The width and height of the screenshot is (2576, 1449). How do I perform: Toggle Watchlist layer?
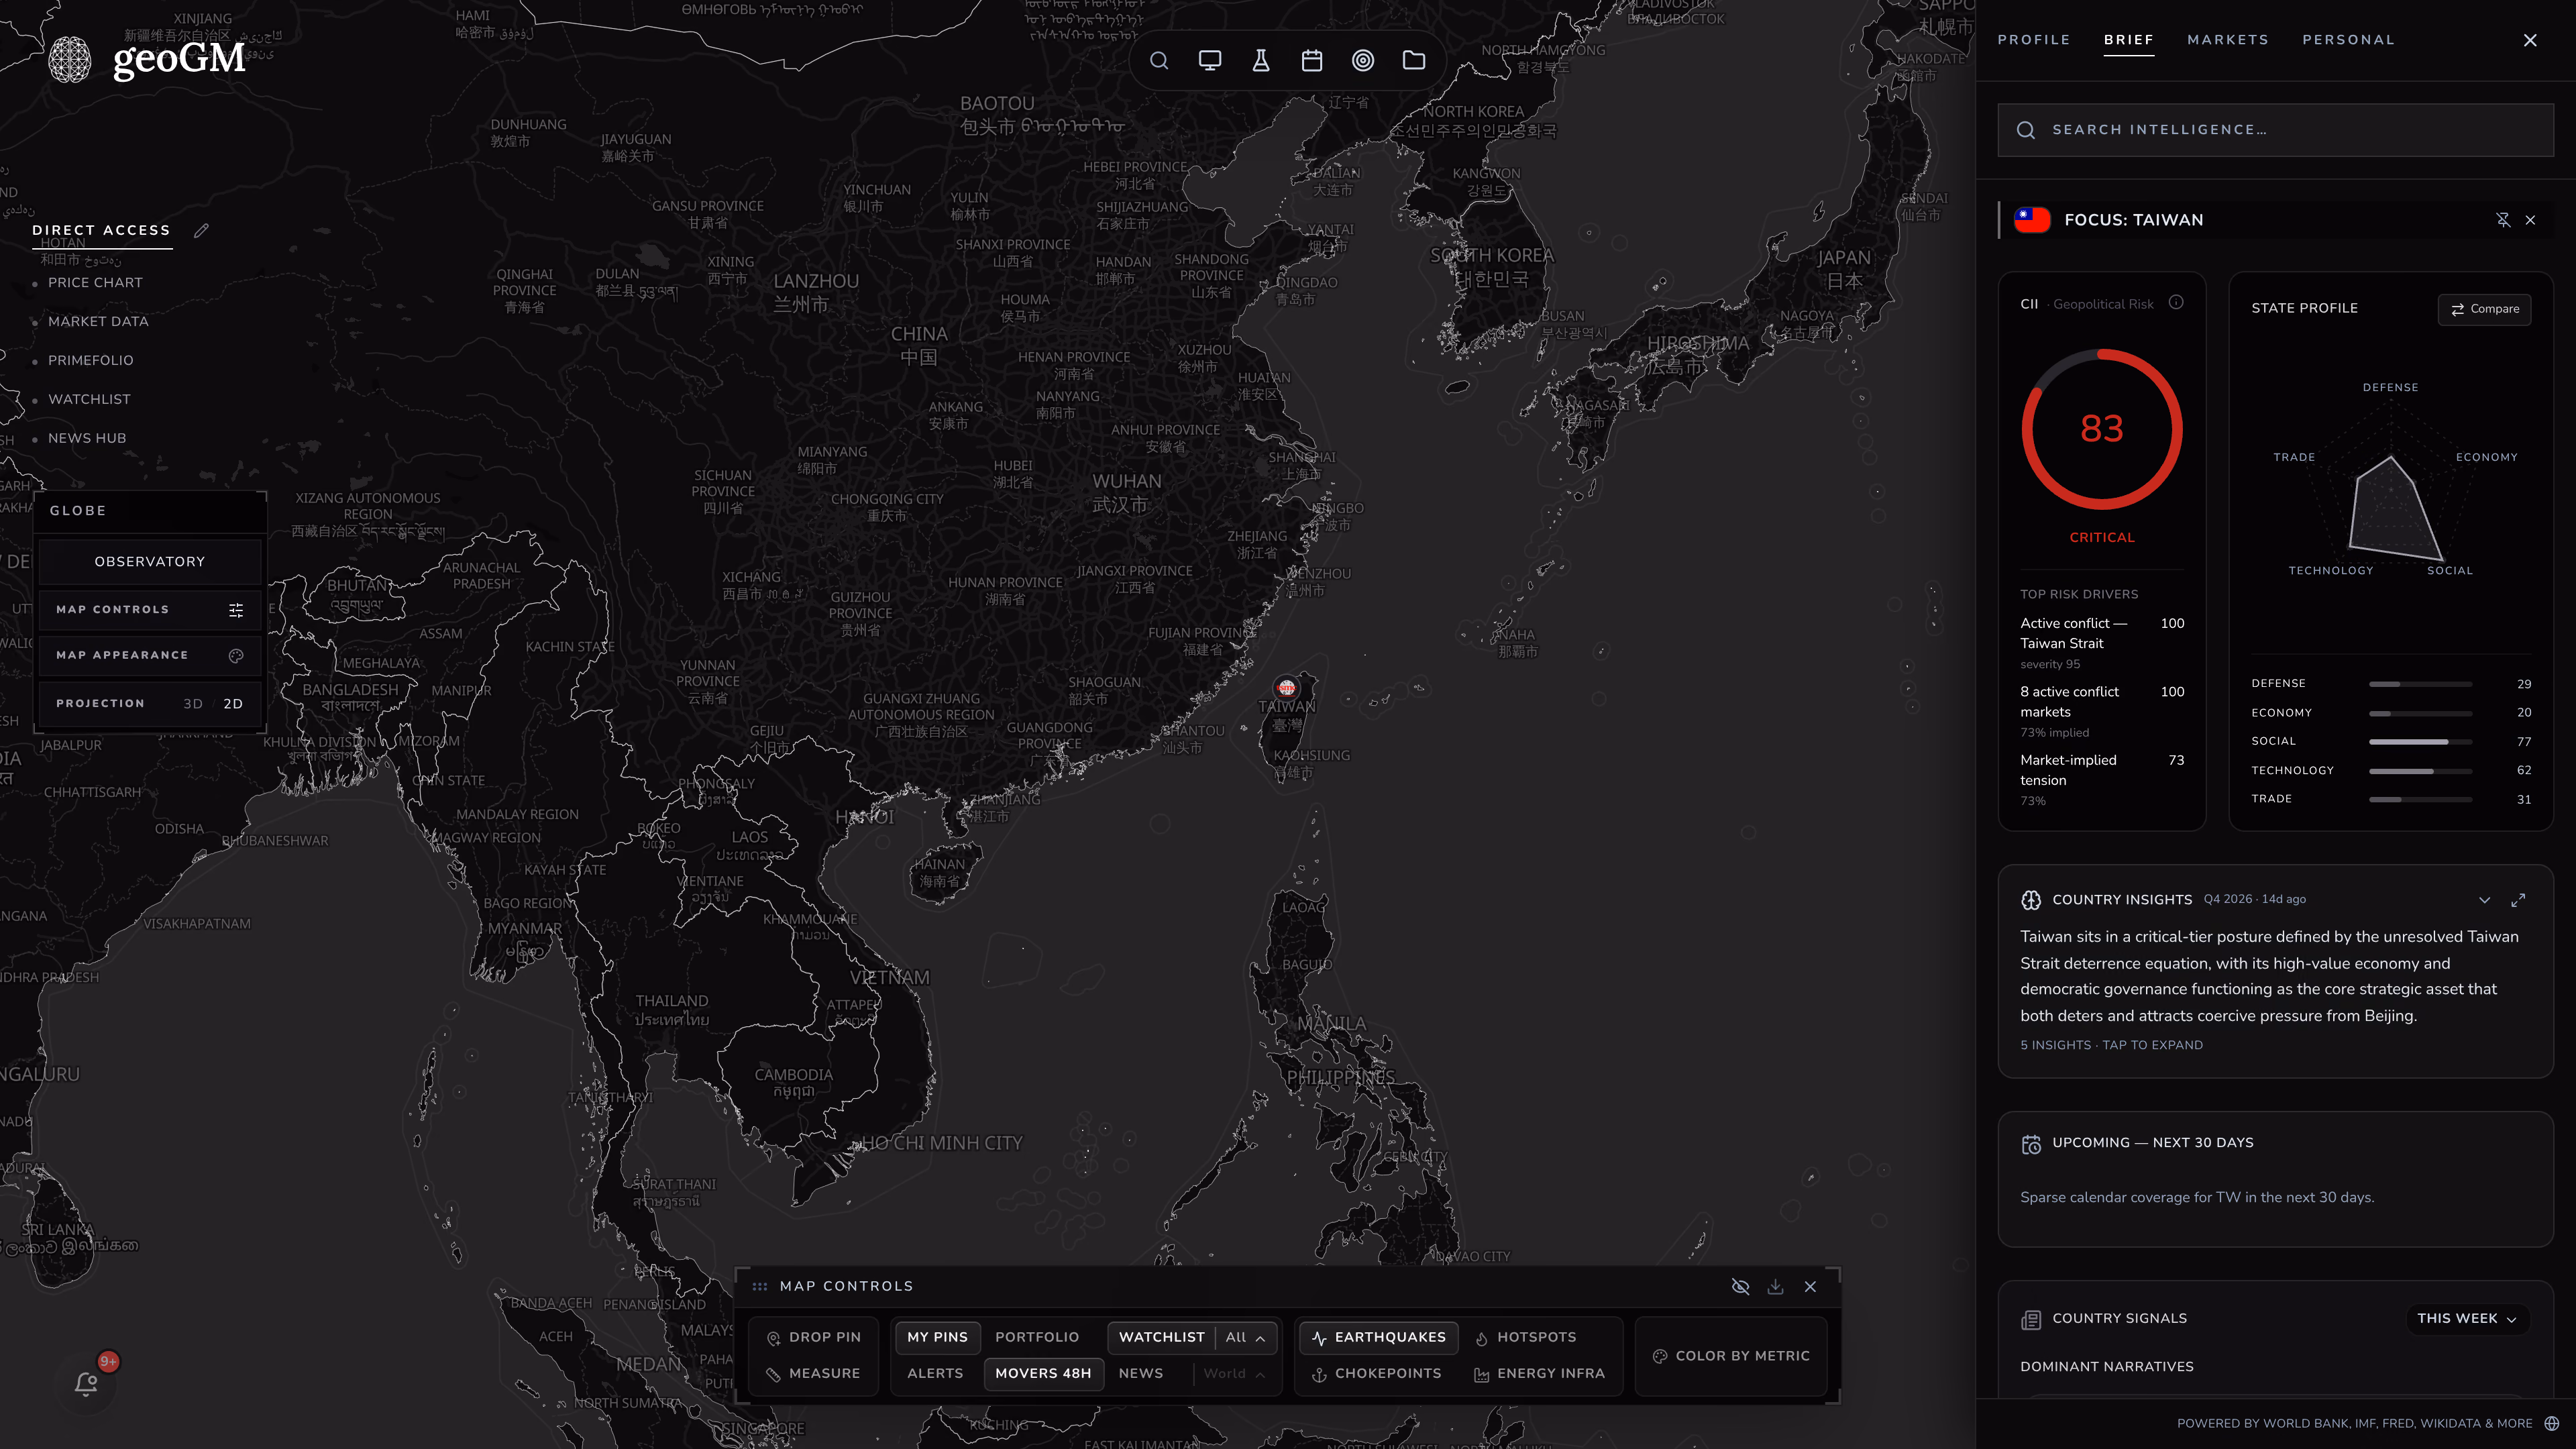coord(1161,1337)
